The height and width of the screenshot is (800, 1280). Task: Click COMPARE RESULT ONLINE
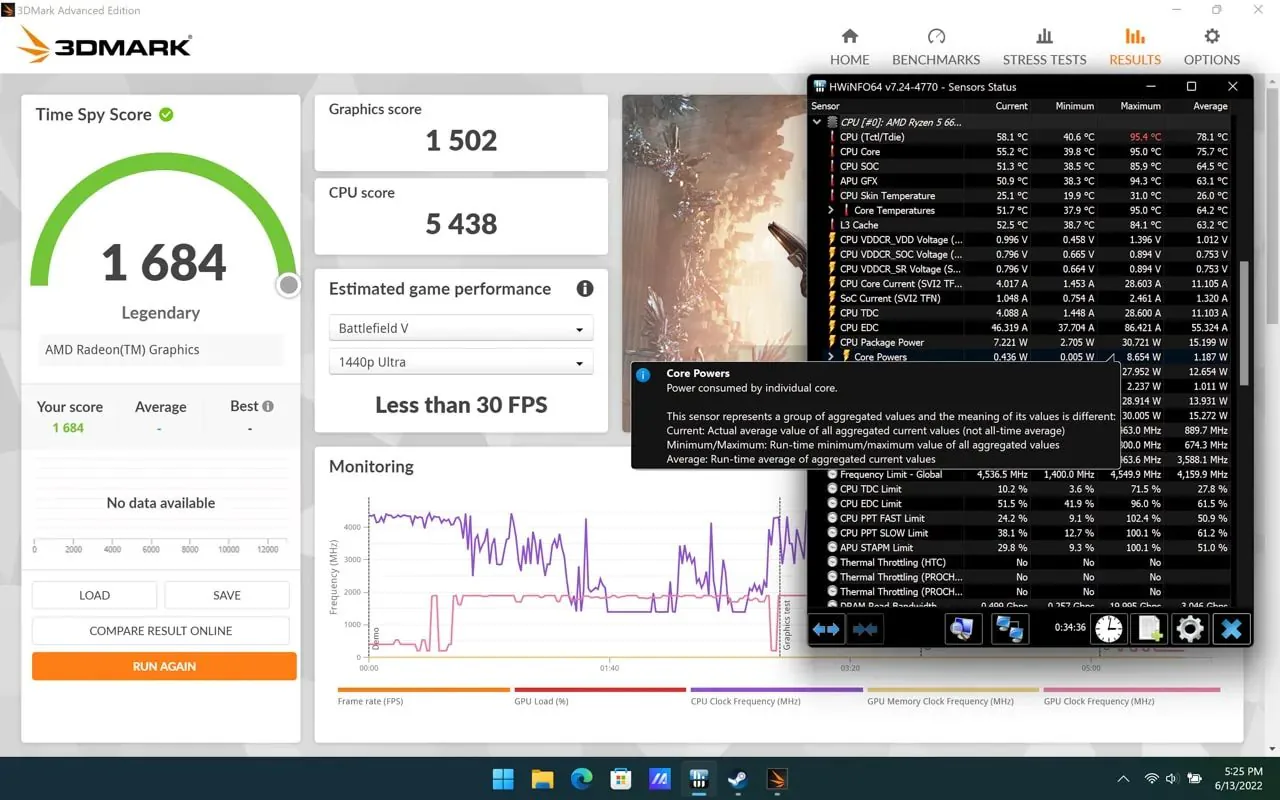pyautogui.click(x=161, y=631)
